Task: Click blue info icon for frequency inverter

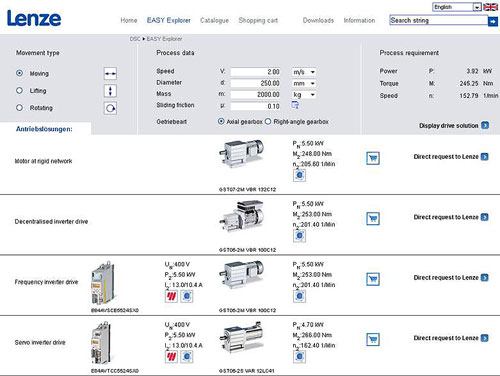Action: [187, 296]
